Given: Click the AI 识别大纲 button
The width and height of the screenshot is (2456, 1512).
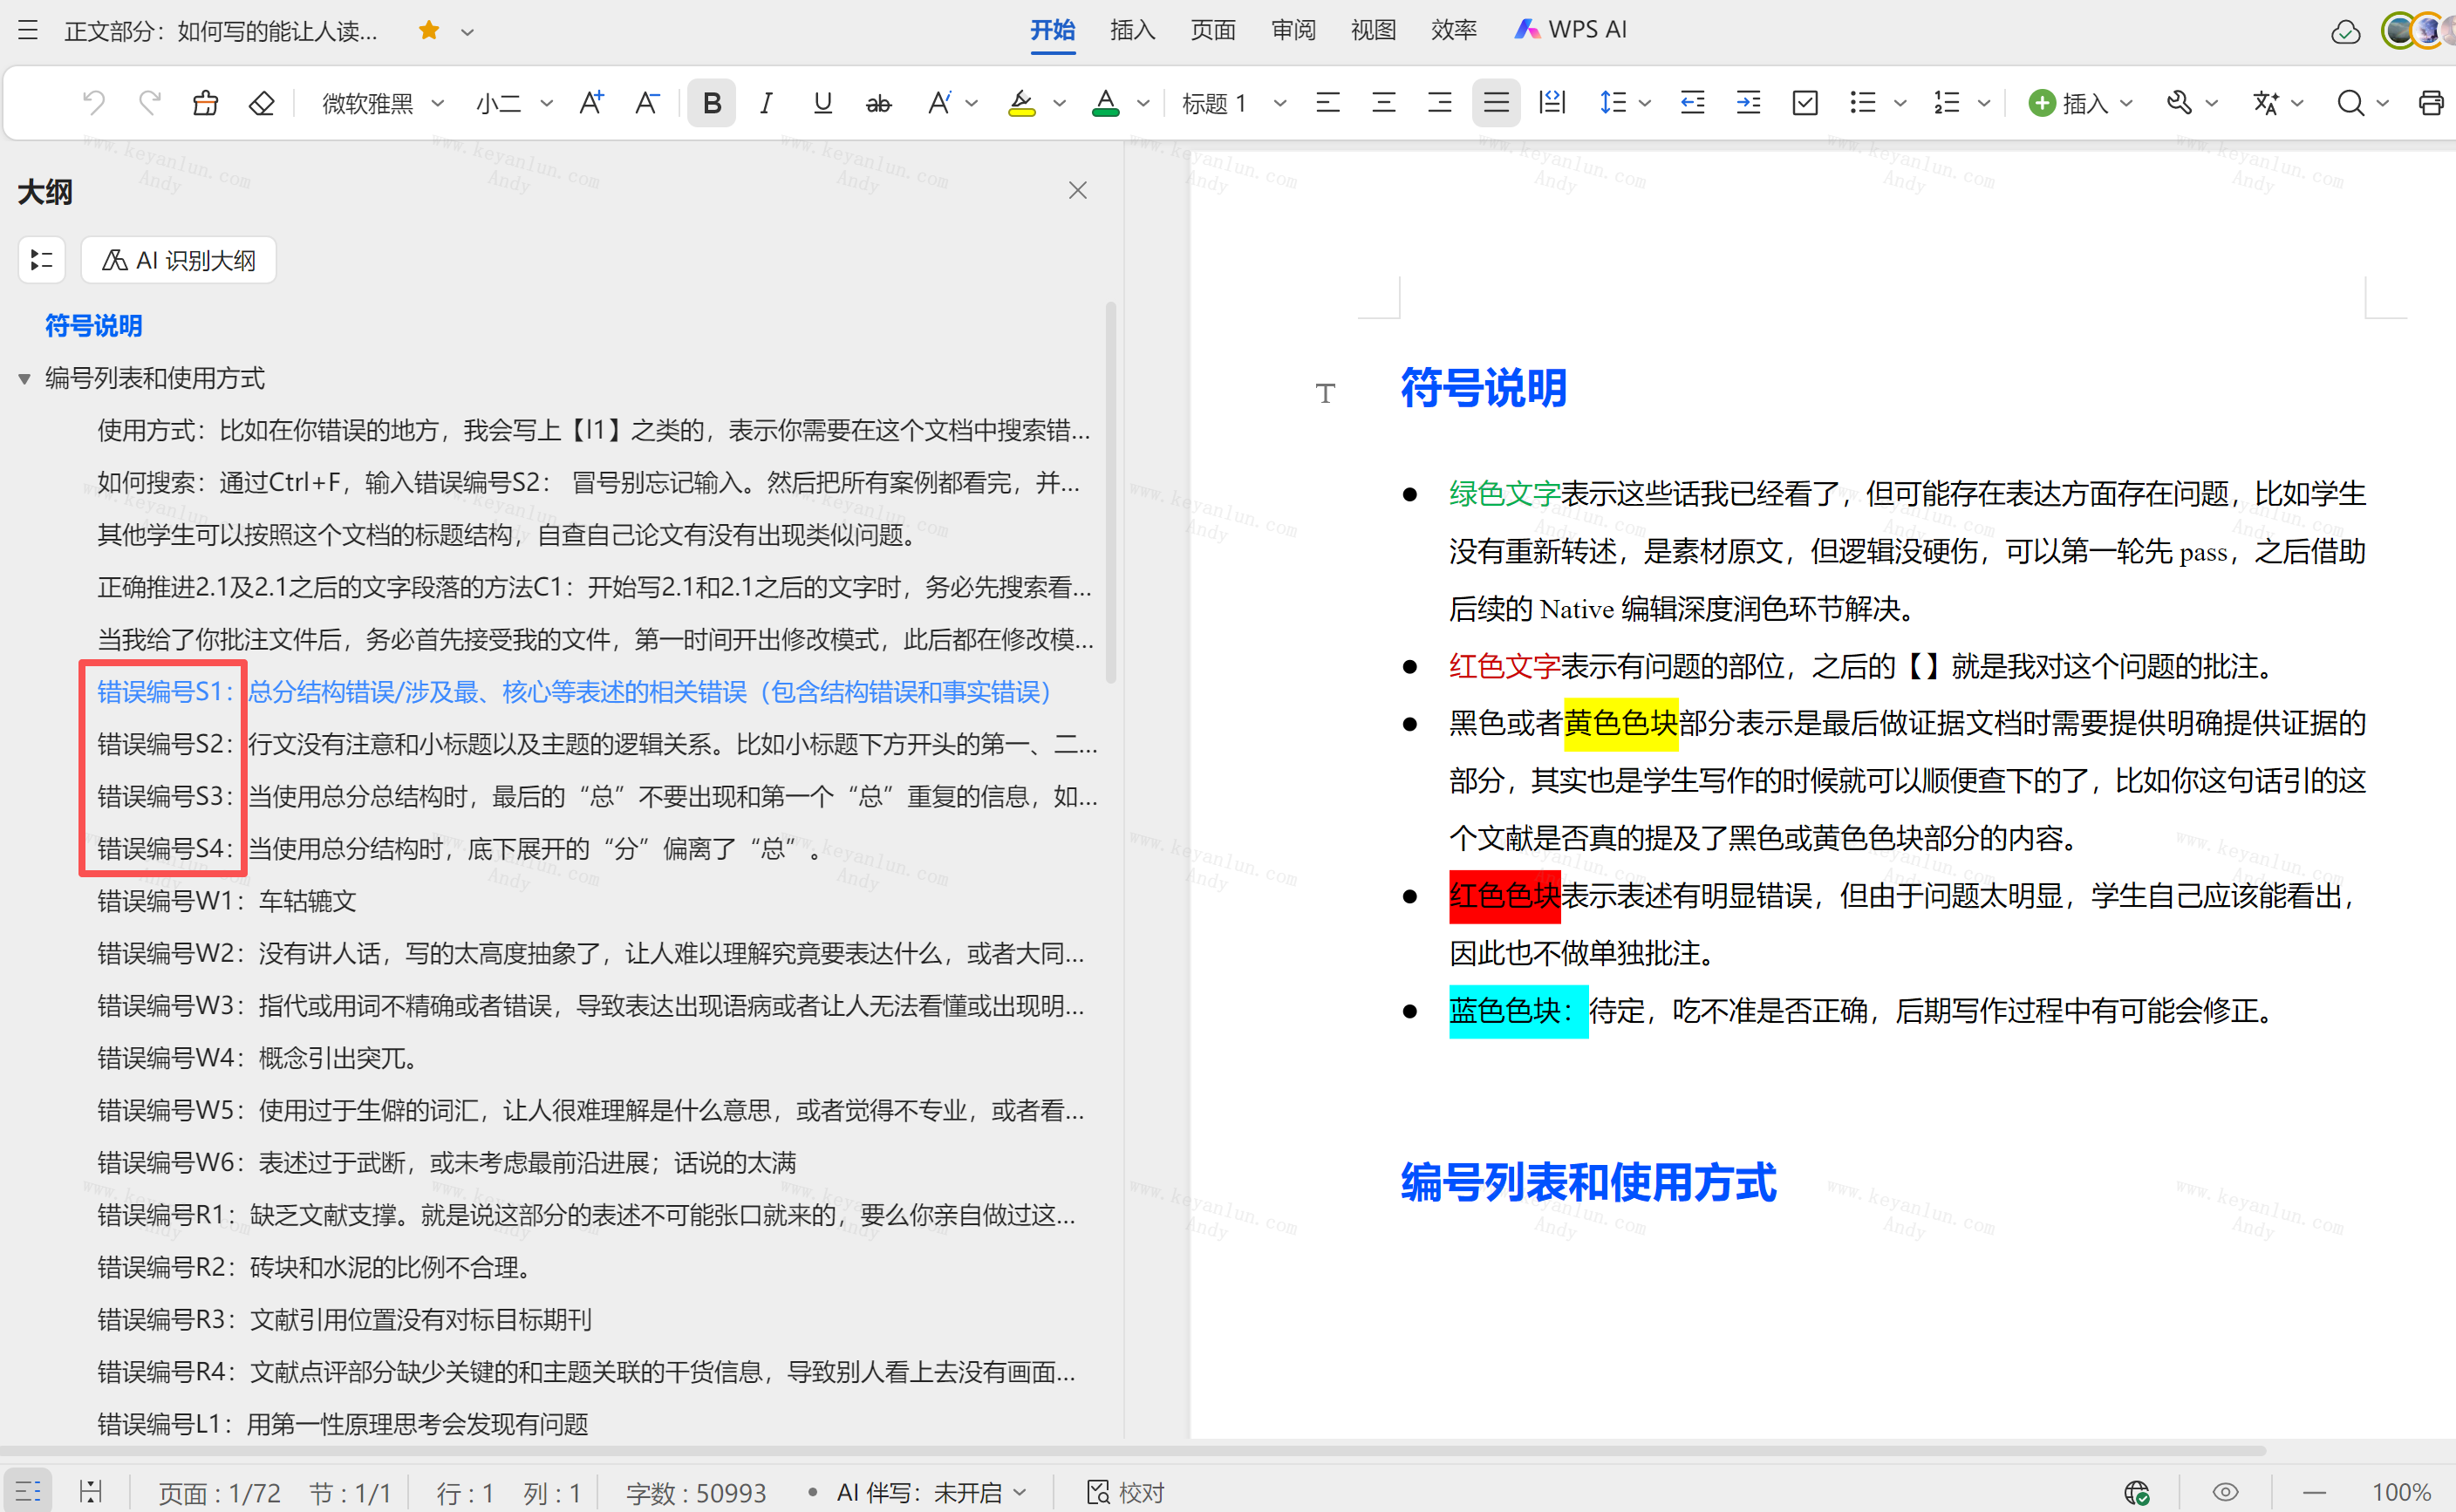Looking at the screenshot, I should coord(178,260).
